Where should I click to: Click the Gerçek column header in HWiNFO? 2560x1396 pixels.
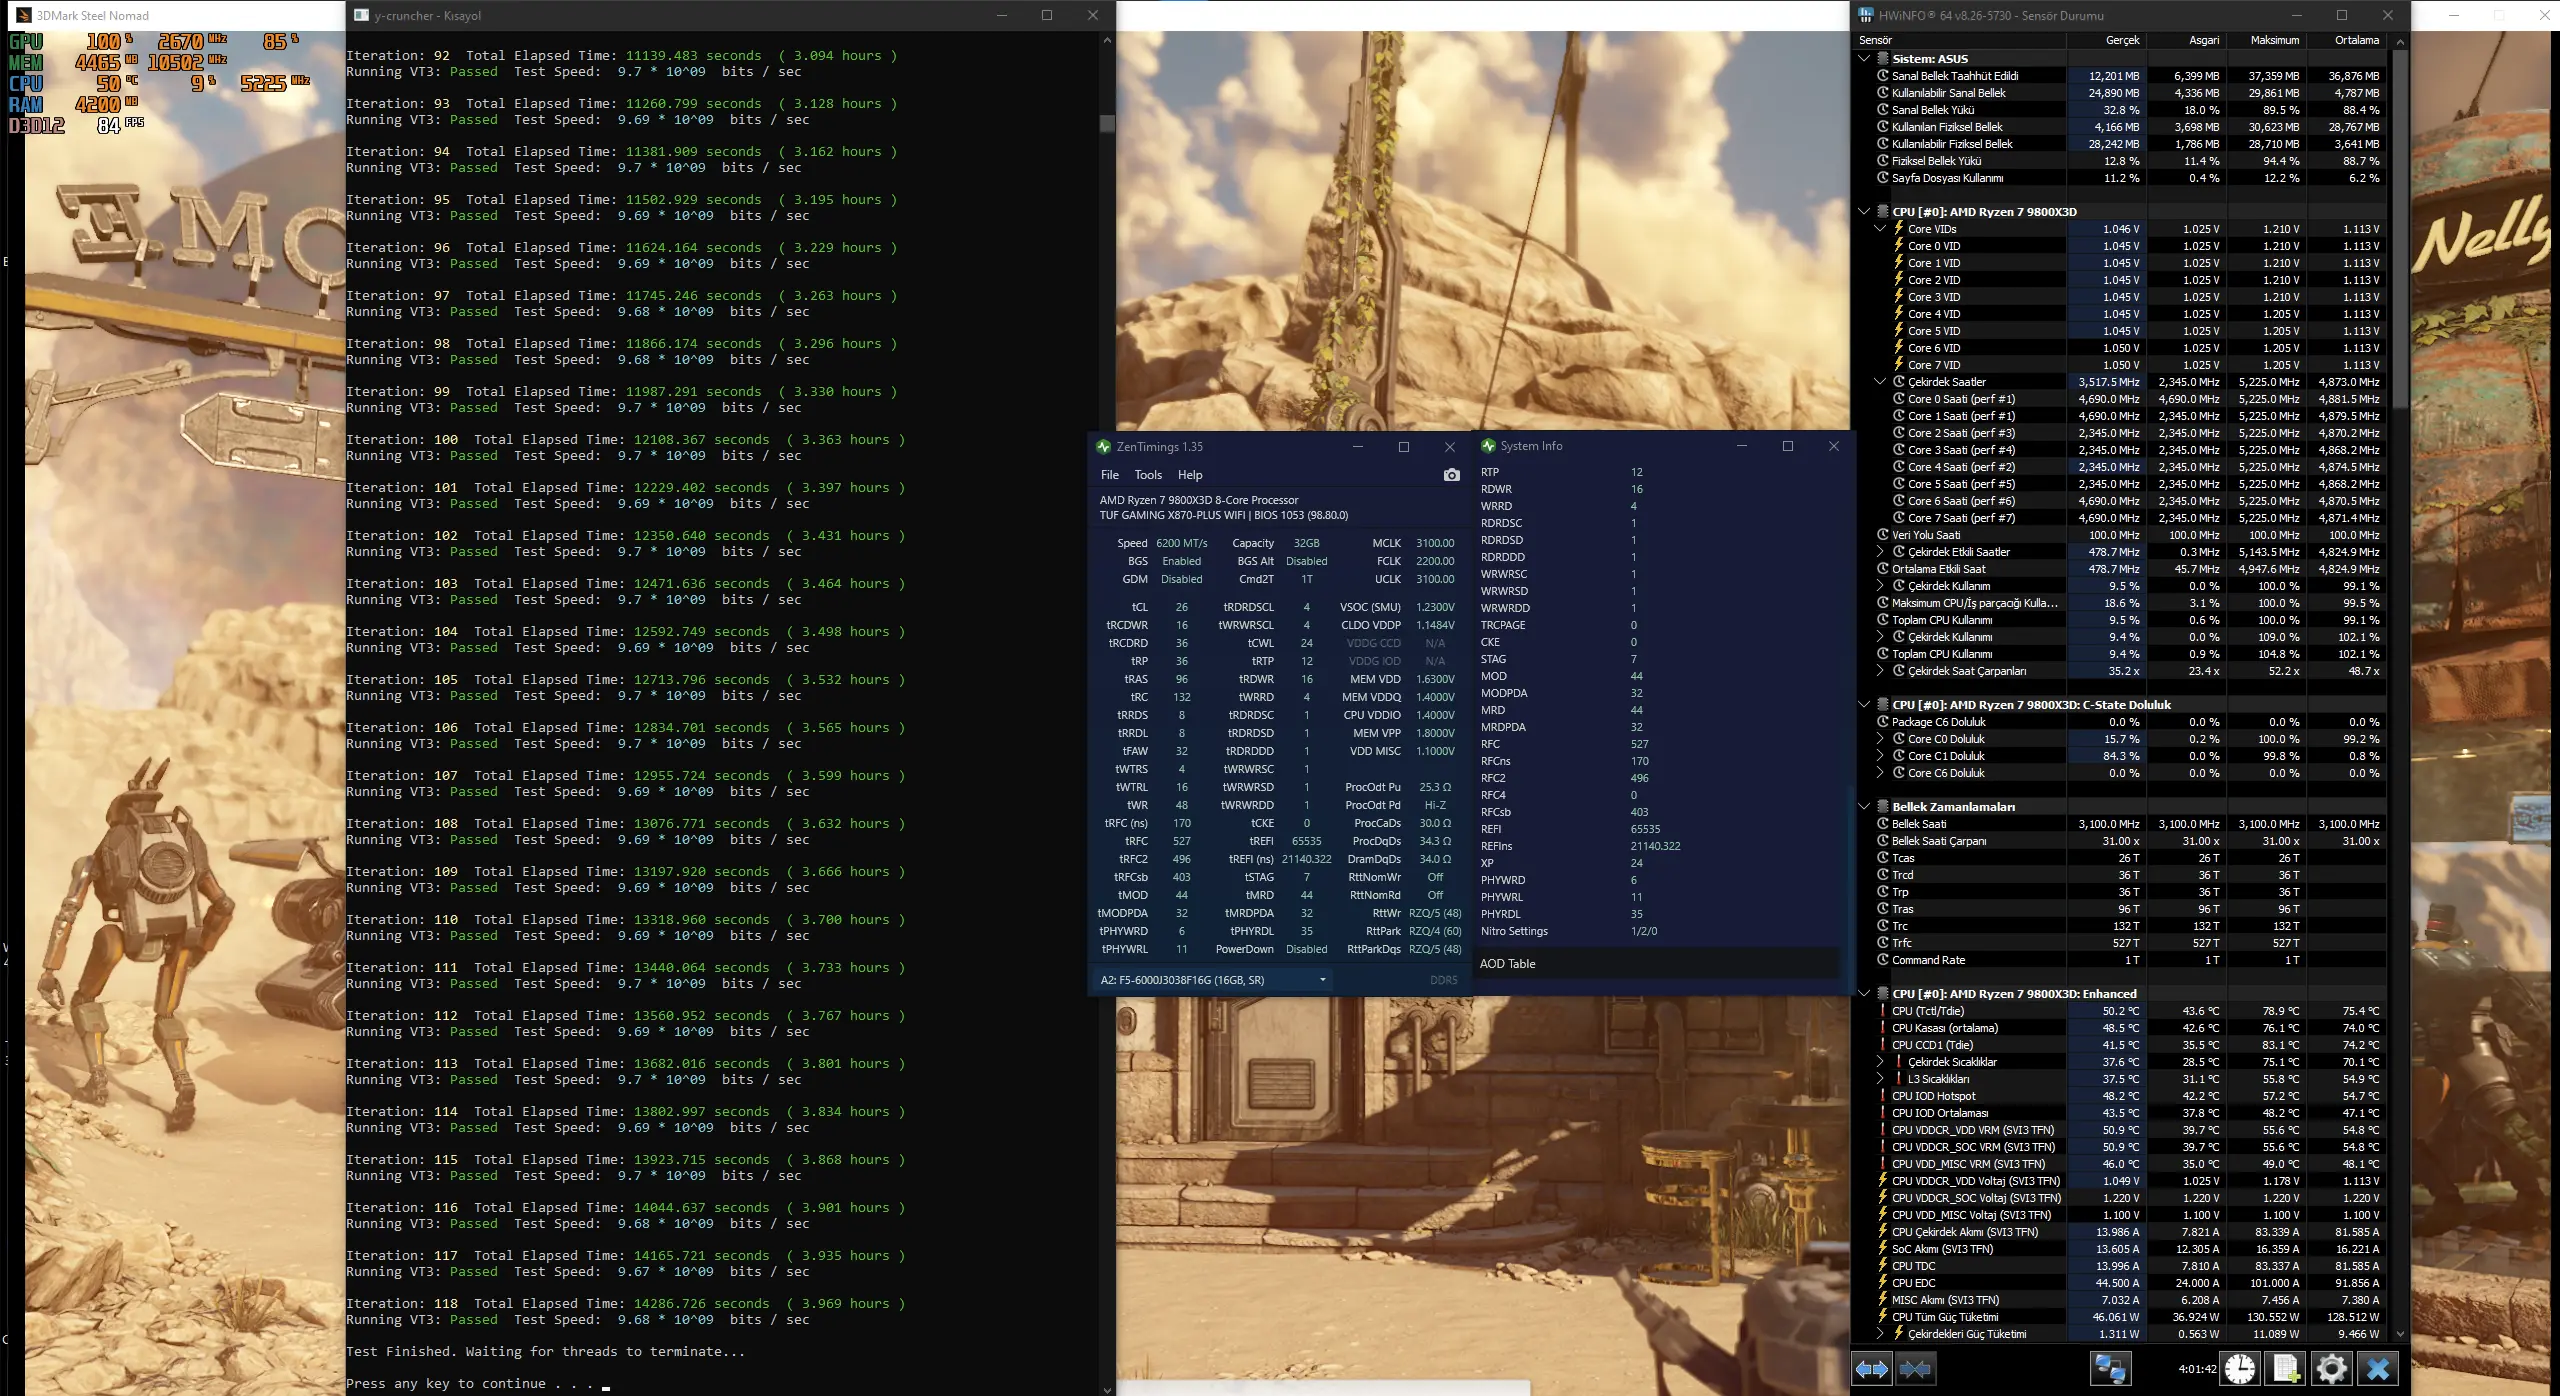pyautogui.click(x=2108, y=40)
